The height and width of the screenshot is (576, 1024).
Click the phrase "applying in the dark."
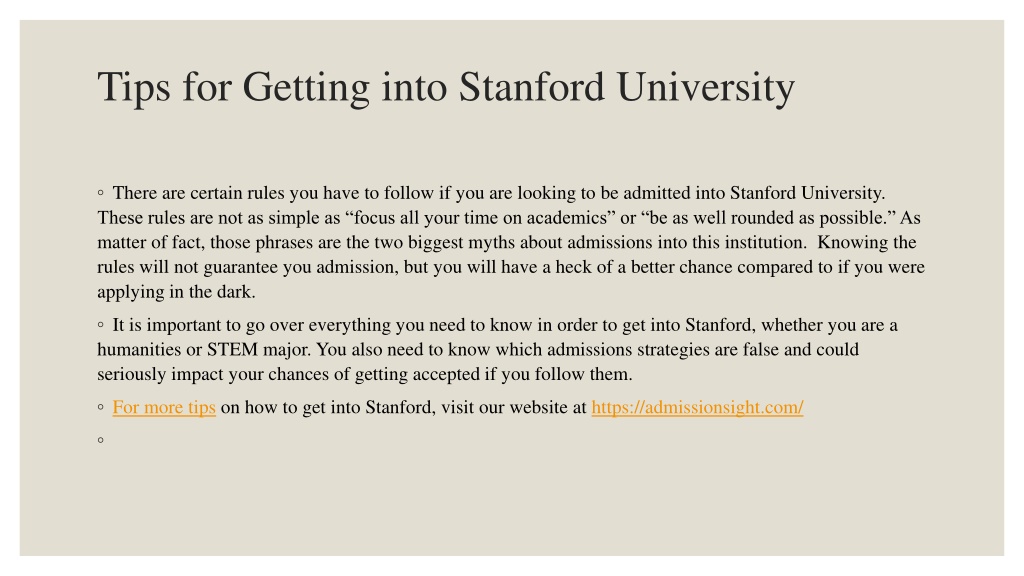point(176,292)
